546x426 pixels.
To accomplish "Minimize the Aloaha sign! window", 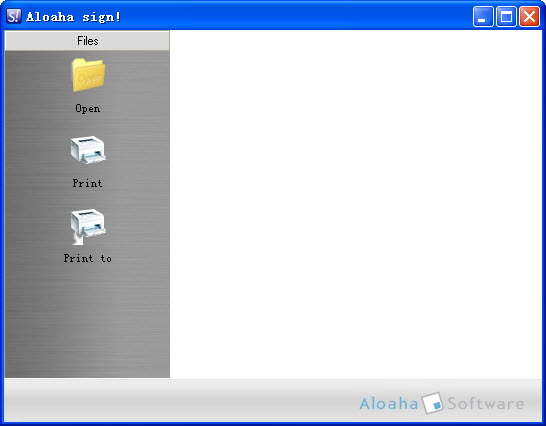I will coord(483,16).
